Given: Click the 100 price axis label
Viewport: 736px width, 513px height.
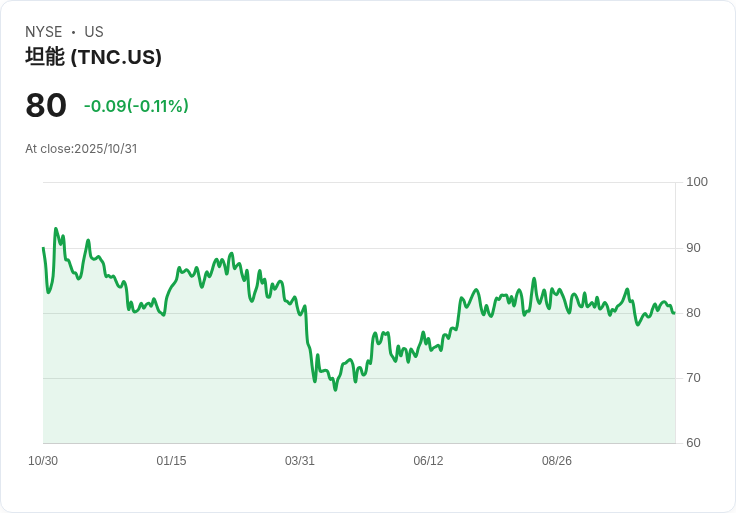Looking at the screenshot, I should (x=697, y=182).
